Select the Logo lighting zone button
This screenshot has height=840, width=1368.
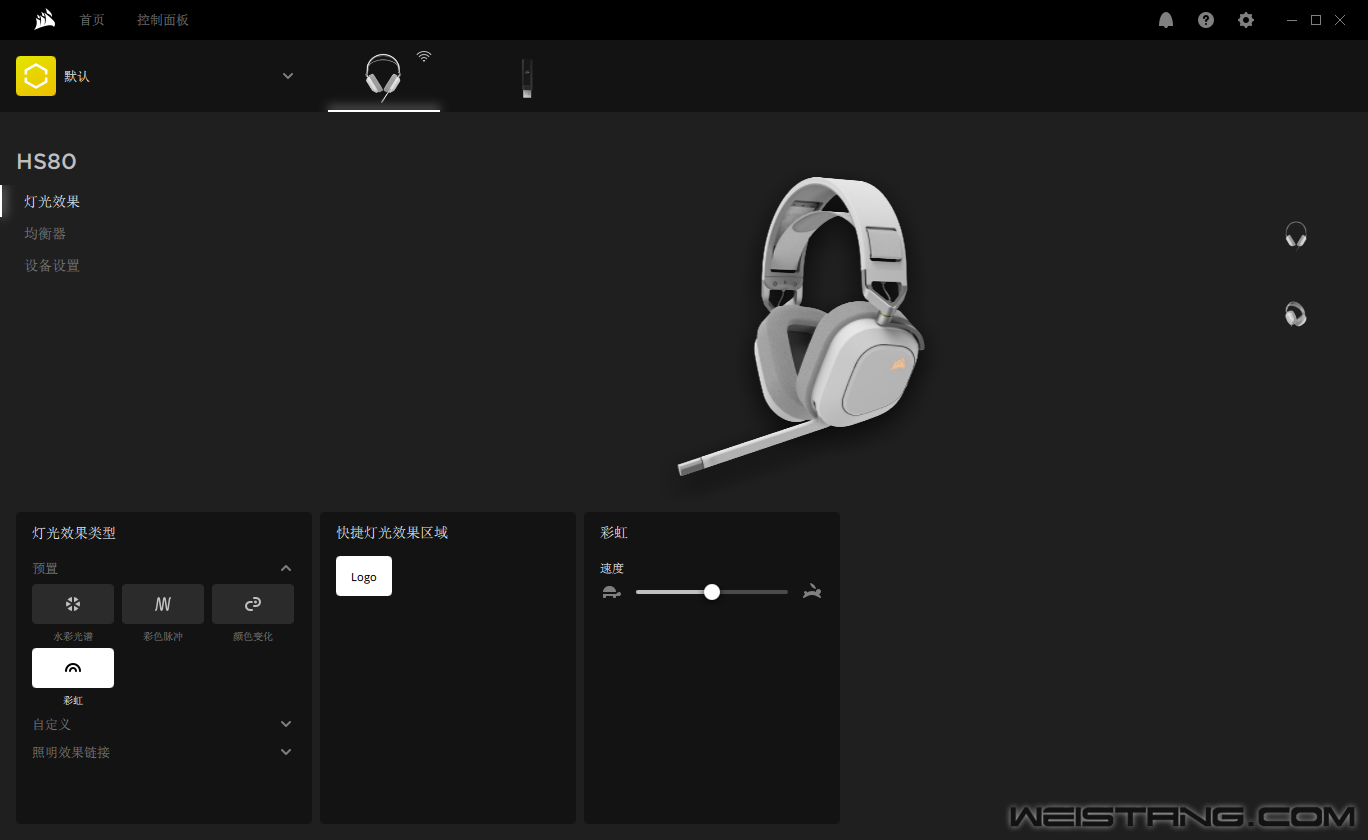pos(364,576)
